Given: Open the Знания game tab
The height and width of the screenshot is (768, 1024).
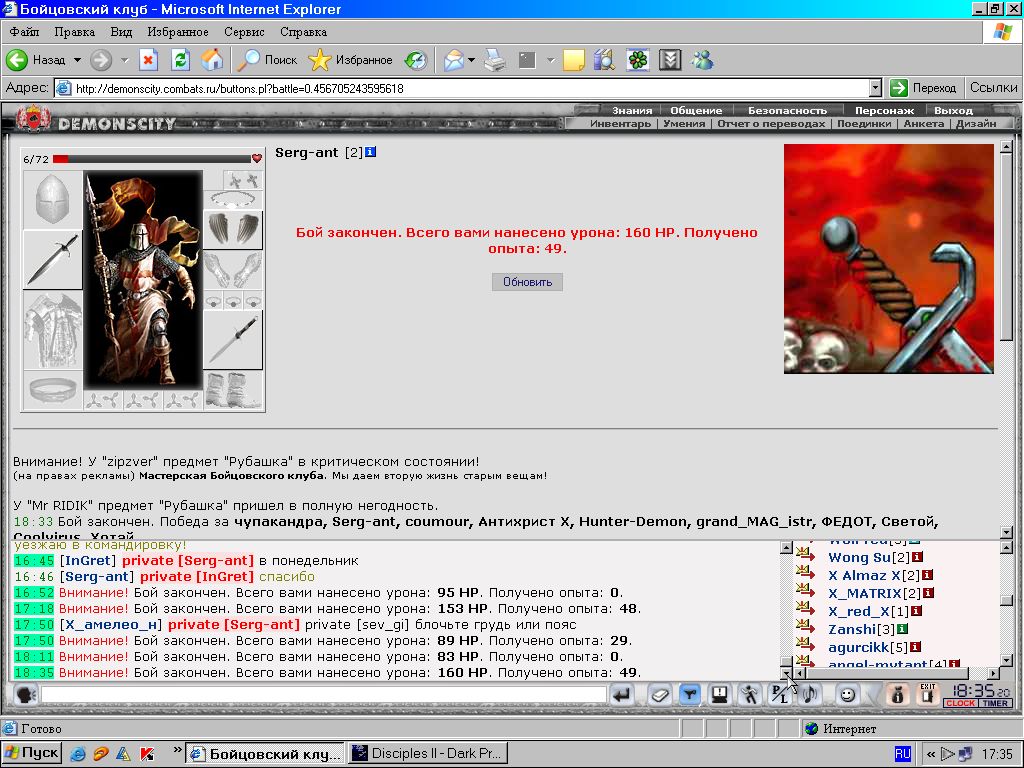Looking at the screenshot, I should click(x=632, y=110).
